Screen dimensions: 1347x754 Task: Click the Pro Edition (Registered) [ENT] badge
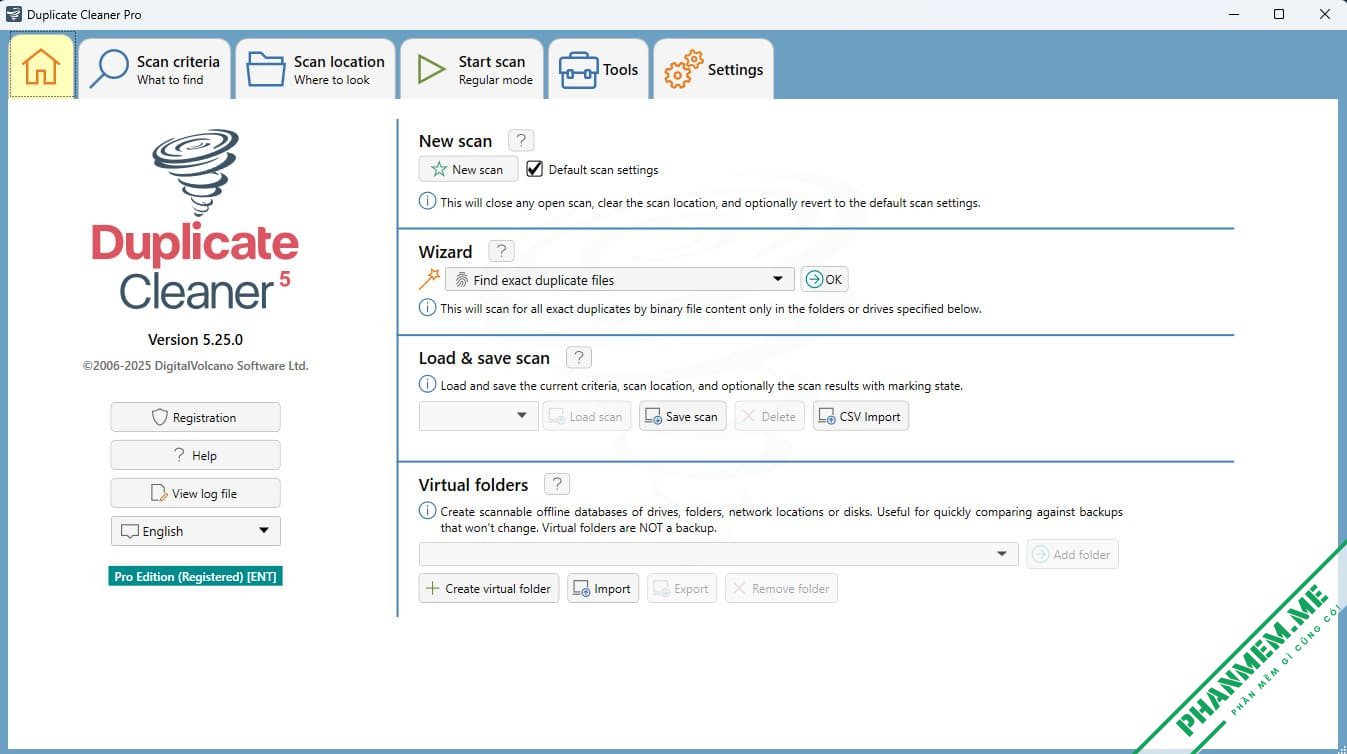196,577
